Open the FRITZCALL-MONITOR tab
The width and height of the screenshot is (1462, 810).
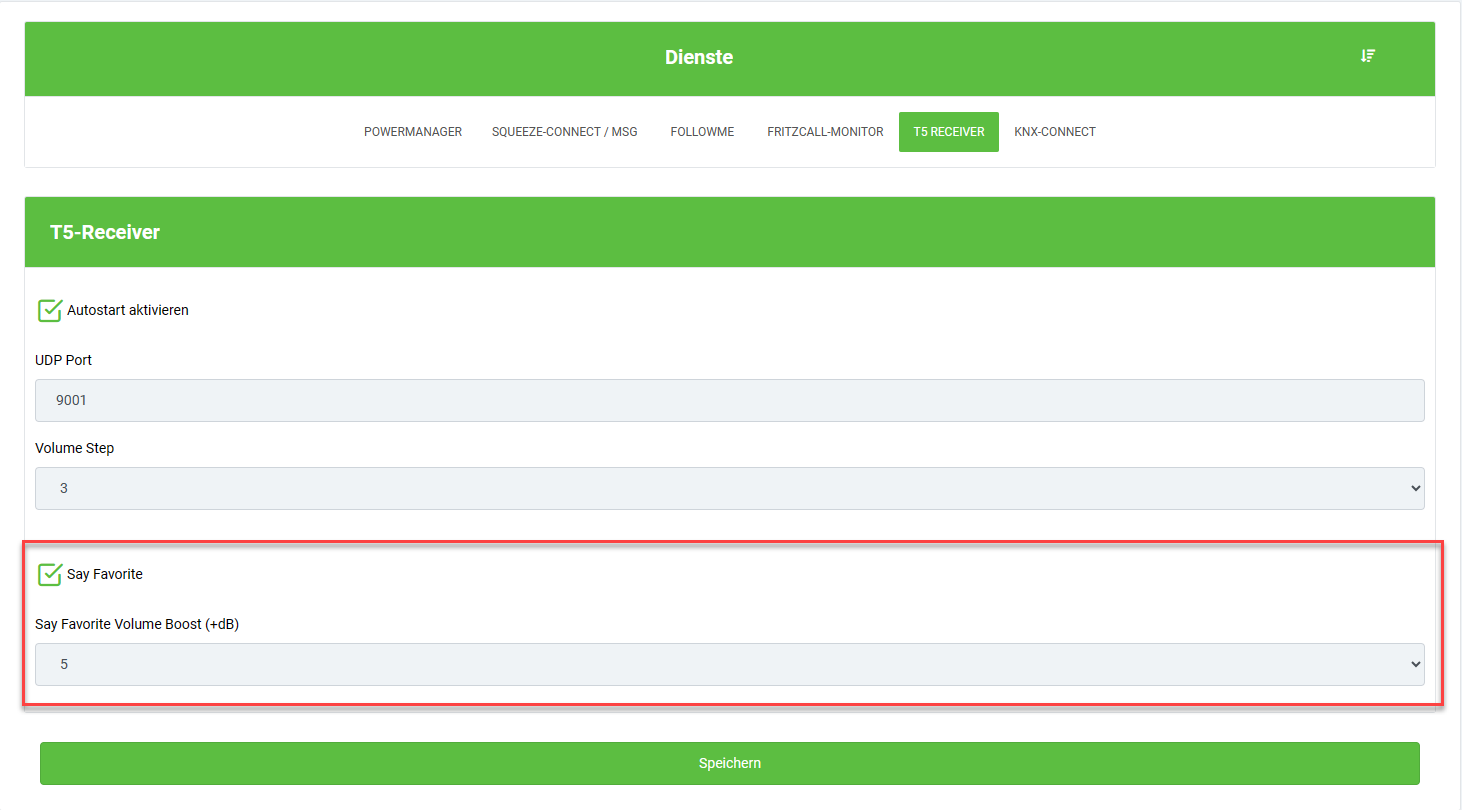tap(825, 132)
